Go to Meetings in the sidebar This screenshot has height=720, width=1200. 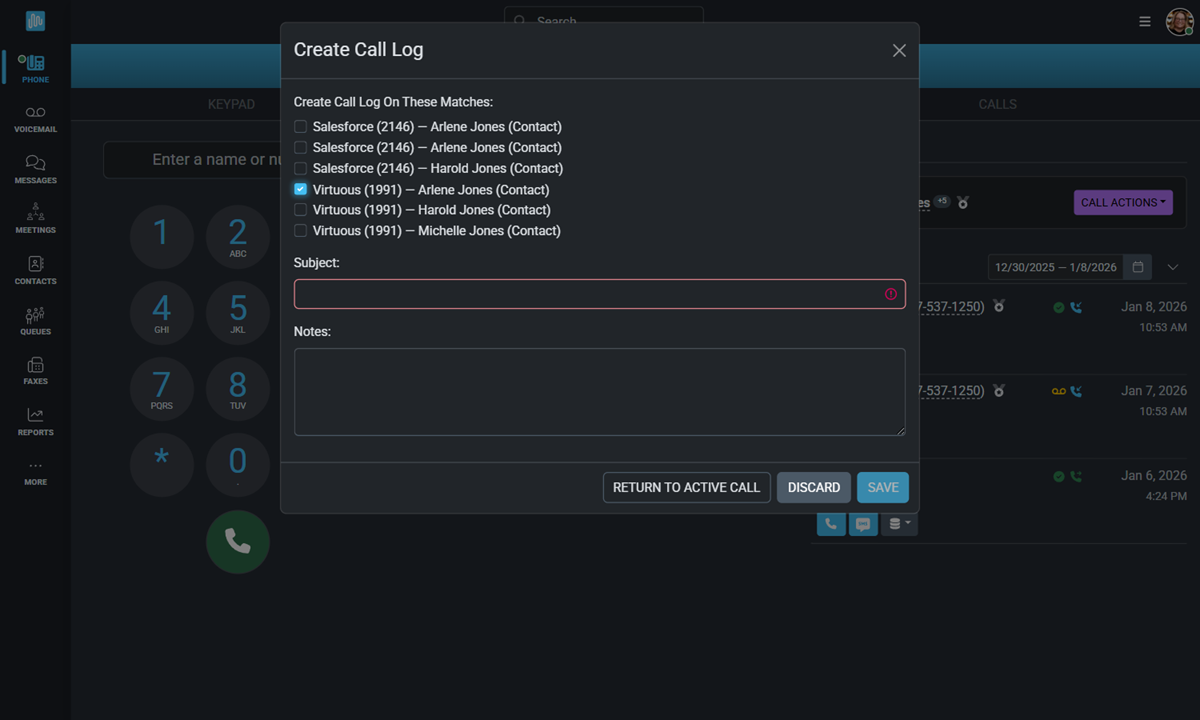pos(35,218)
